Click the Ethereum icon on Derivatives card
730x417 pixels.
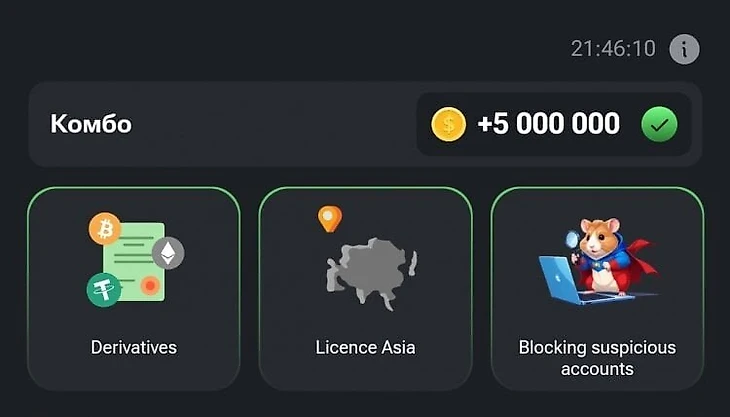[x=168, y=253]
